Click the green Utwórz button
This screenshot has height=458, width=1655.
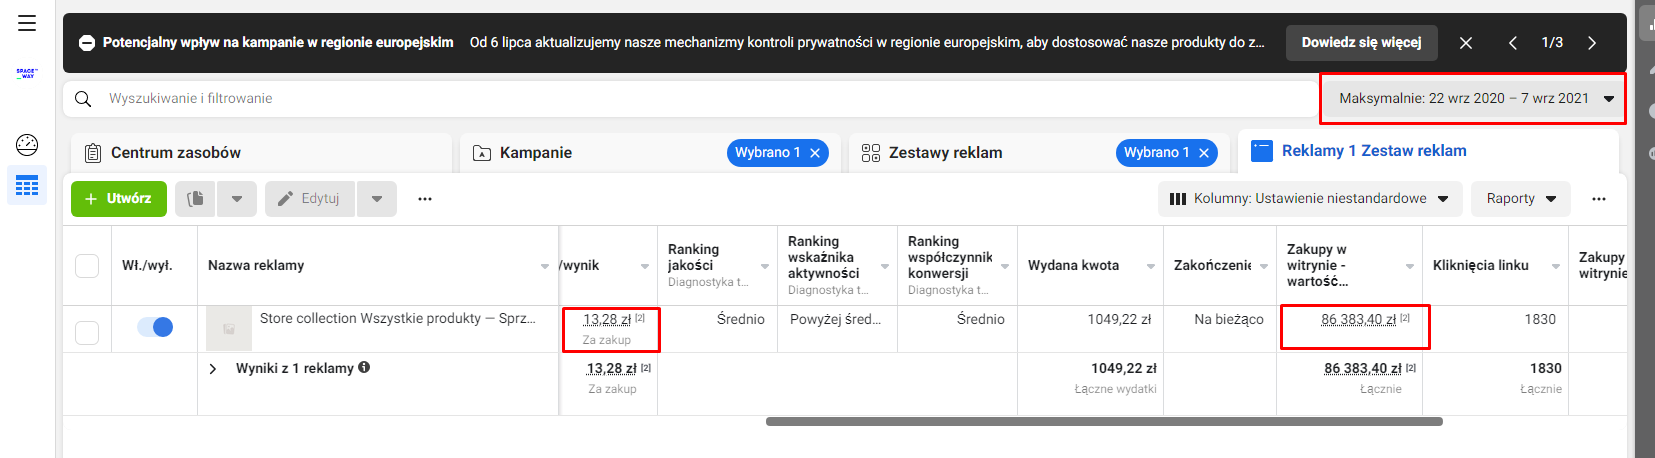(118, 199)
